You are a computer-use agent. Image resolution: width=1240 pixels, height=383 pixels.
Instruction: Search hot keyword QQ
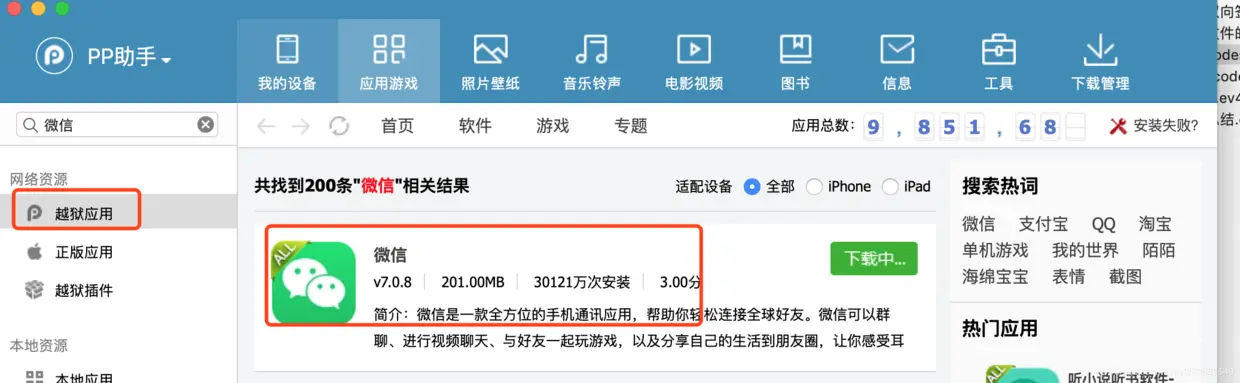(x=1103, y=224)
